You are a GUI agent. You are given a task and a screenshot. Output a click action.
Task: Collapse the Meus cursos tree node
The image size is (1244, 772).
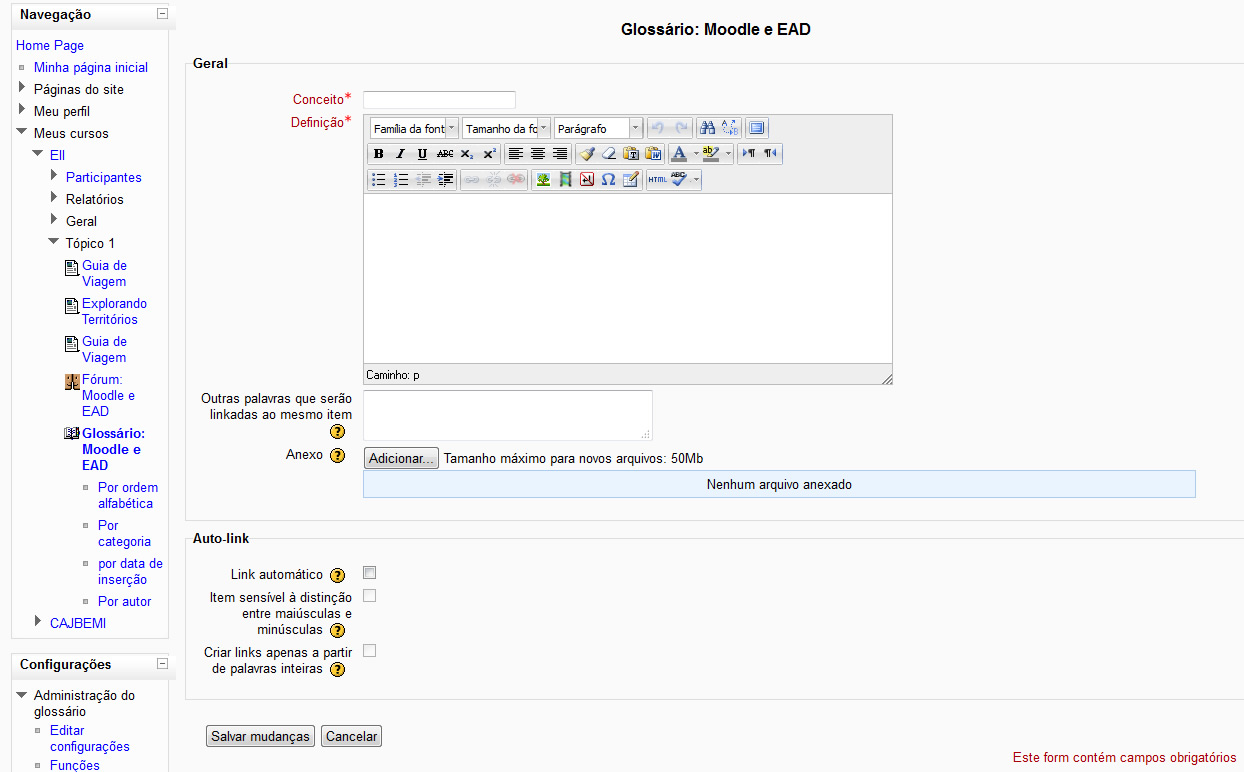pyautogui.click(x=22, y=132)
